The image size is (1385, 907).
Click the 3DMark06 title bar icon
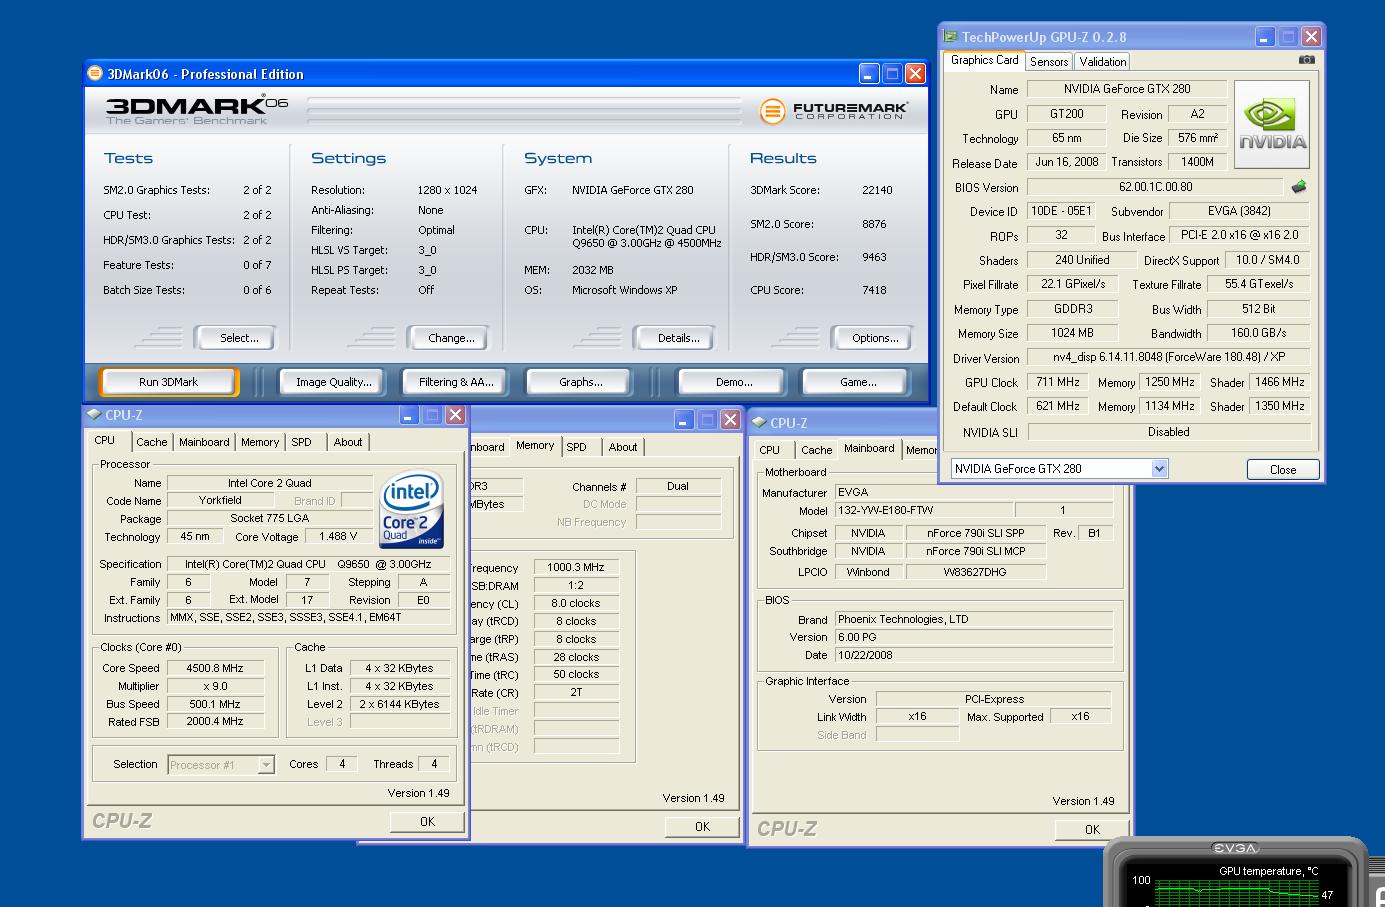coord(95,73)
